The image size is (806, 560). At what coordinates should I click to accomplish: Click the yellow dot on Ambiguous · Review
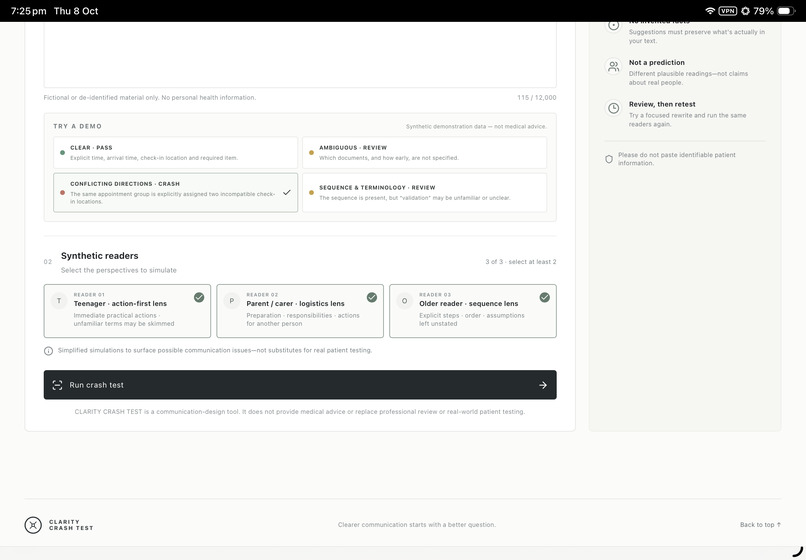311,153
